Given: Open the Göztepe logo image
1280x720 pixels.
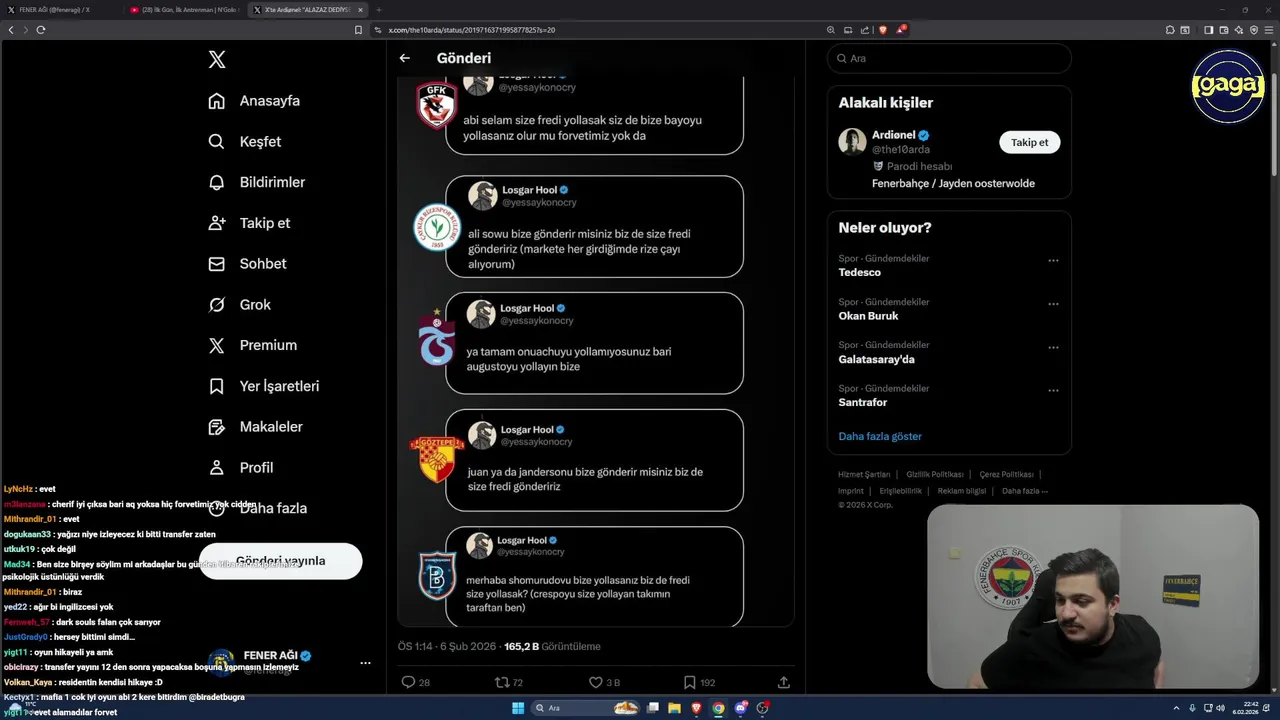Looking at the screenshot, I should (x=437, y=459).
